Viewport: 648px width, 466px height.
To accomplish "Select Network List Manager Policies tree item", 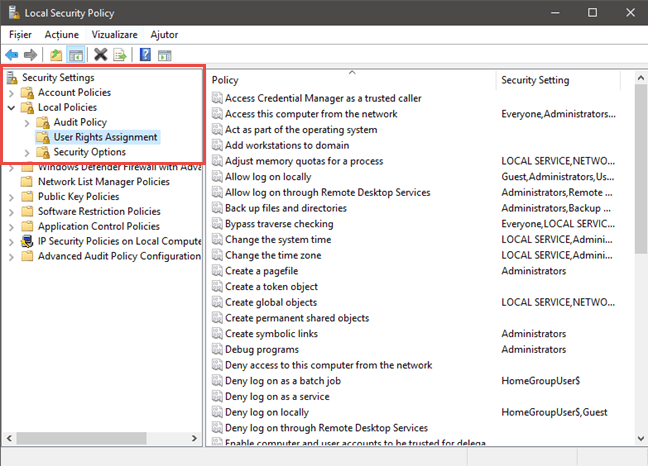I will click(x=104, y=182).
